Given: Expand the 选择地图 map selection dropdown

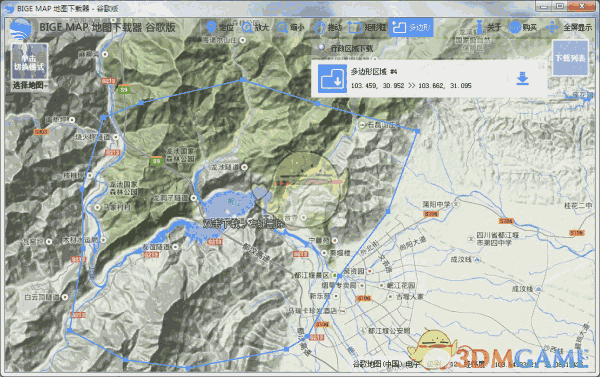Looking at the screenshot, I should [30, 85].
